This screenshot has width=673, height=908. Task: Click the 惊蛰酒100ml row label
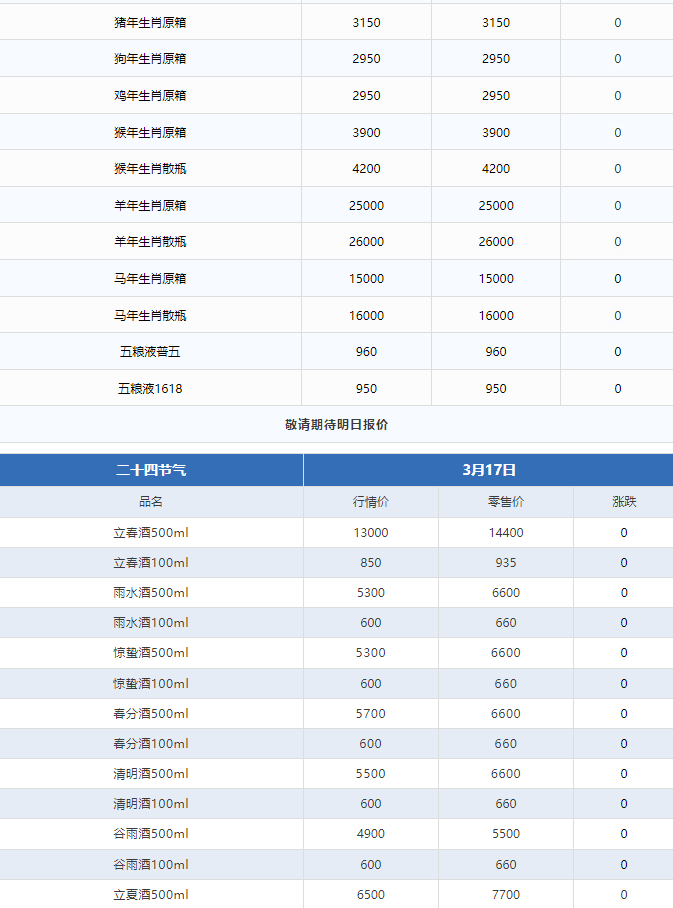pos(151,684)
